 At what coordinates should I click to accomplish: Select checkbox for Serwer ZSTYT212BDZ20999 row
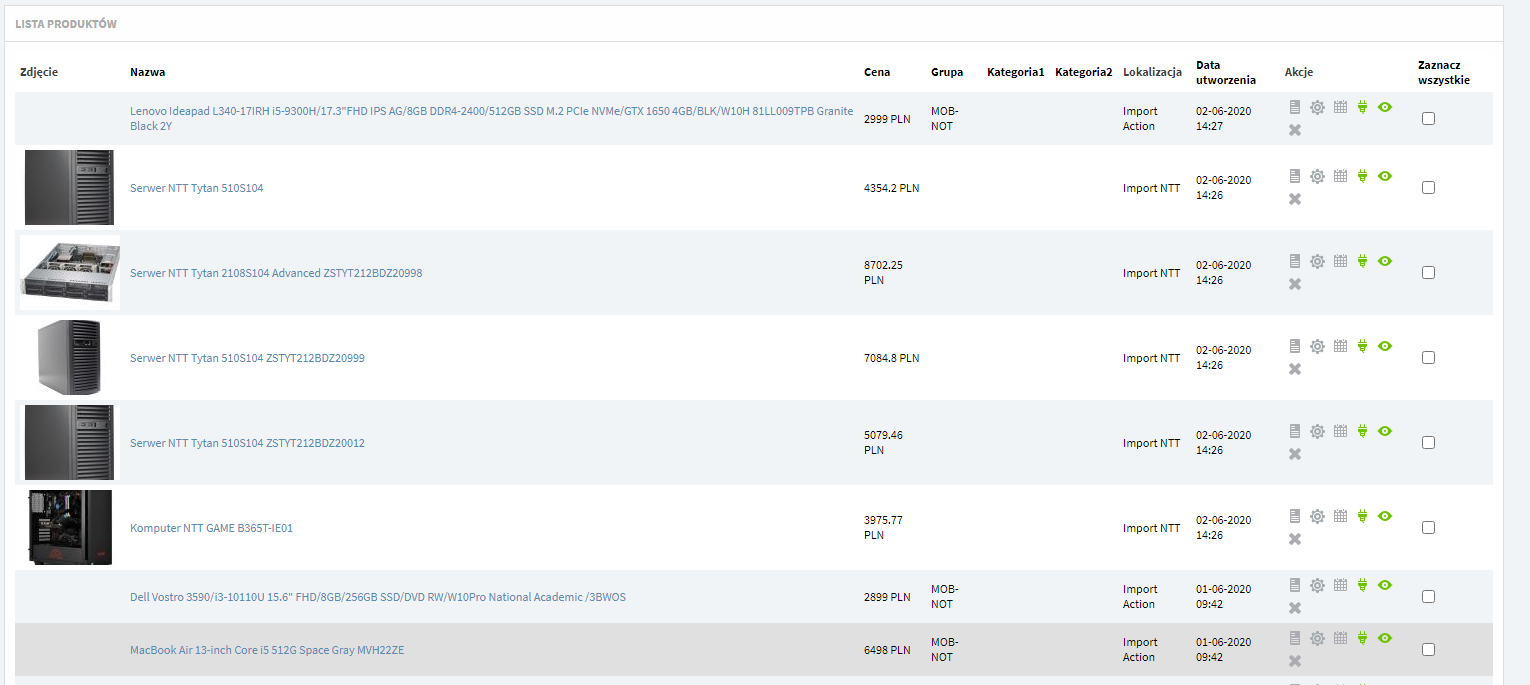click(1428, 357)
